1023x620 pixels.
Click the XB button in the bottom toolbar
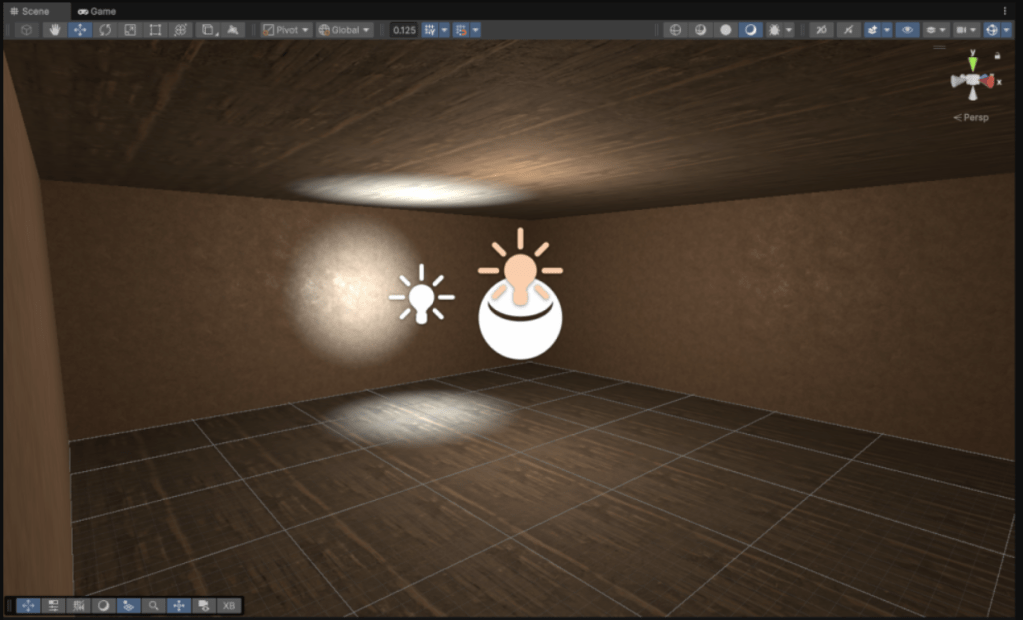click(229, 605)
